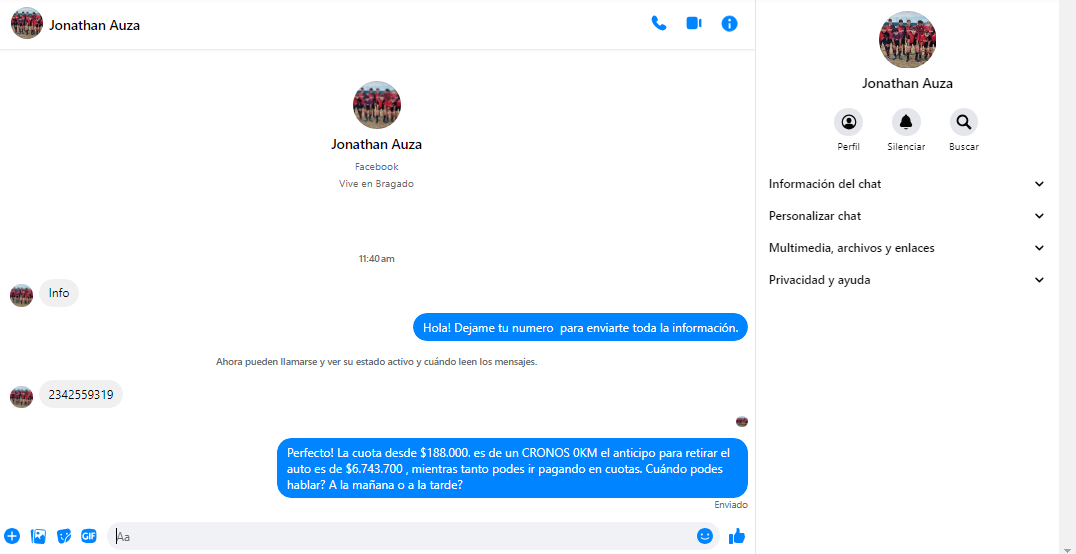Open the GIF picker
The image size is (1076, 554).
[89, 536]
